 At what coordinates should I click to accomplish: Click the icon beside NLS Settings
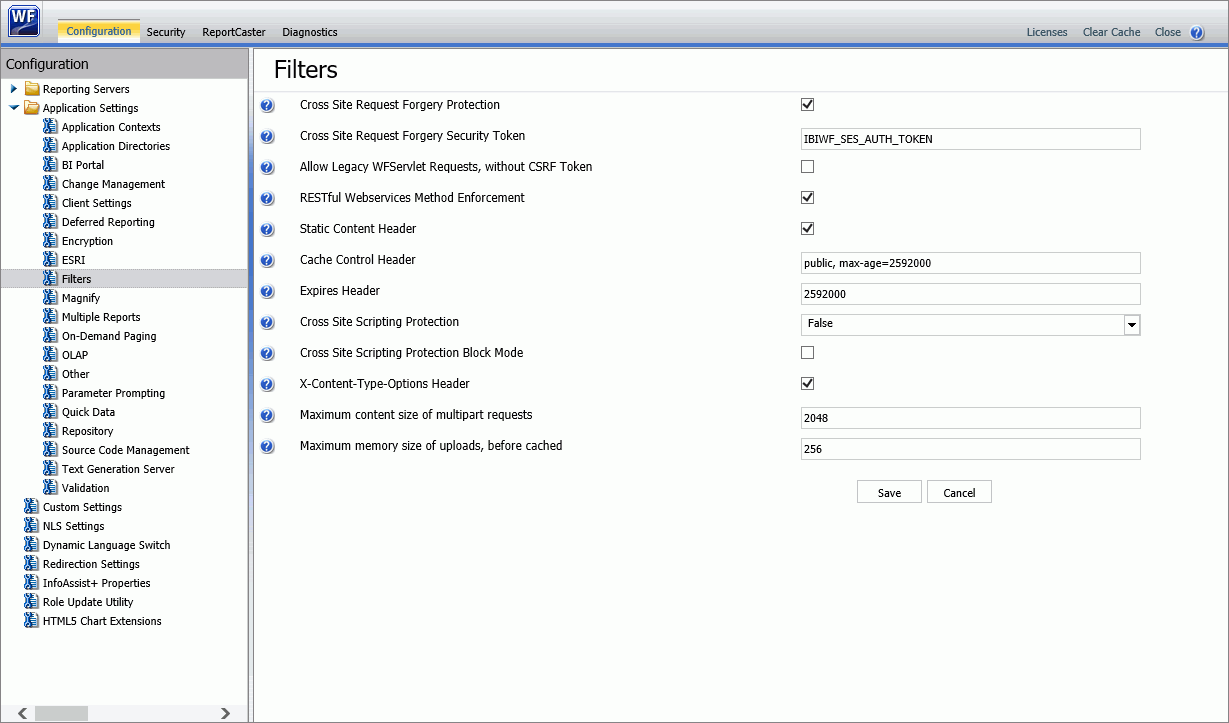click(31, 526)
